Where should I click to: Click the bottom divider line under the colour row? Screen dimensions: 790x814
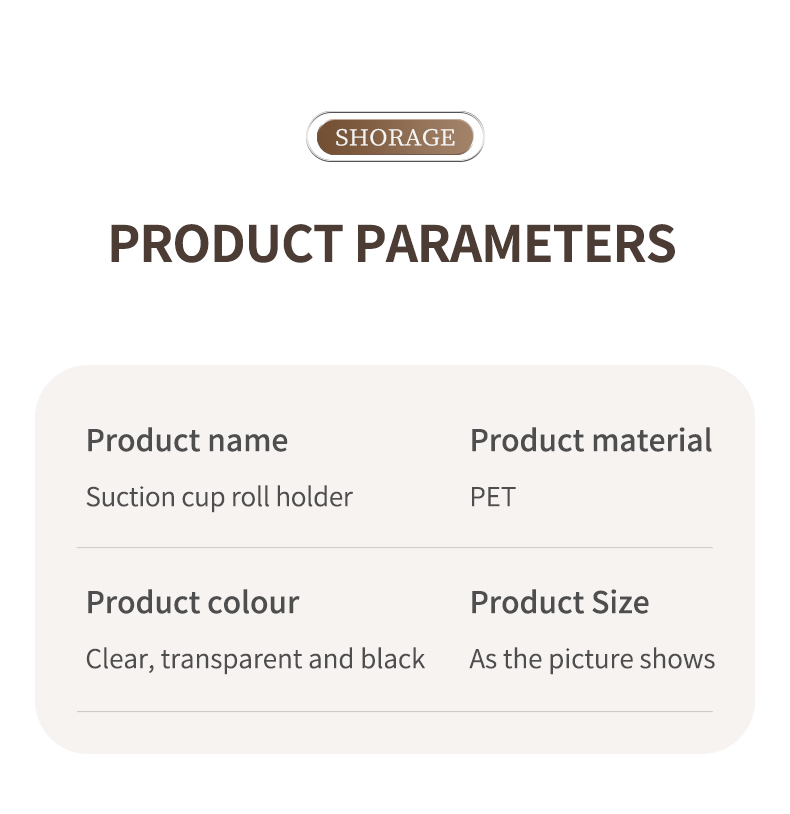(395, 712)
